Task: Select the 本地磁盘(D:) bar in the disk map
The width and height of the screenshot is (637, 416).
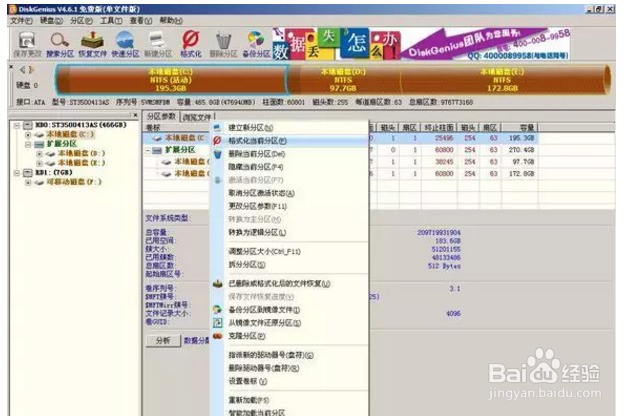Action: pos(342,78)
